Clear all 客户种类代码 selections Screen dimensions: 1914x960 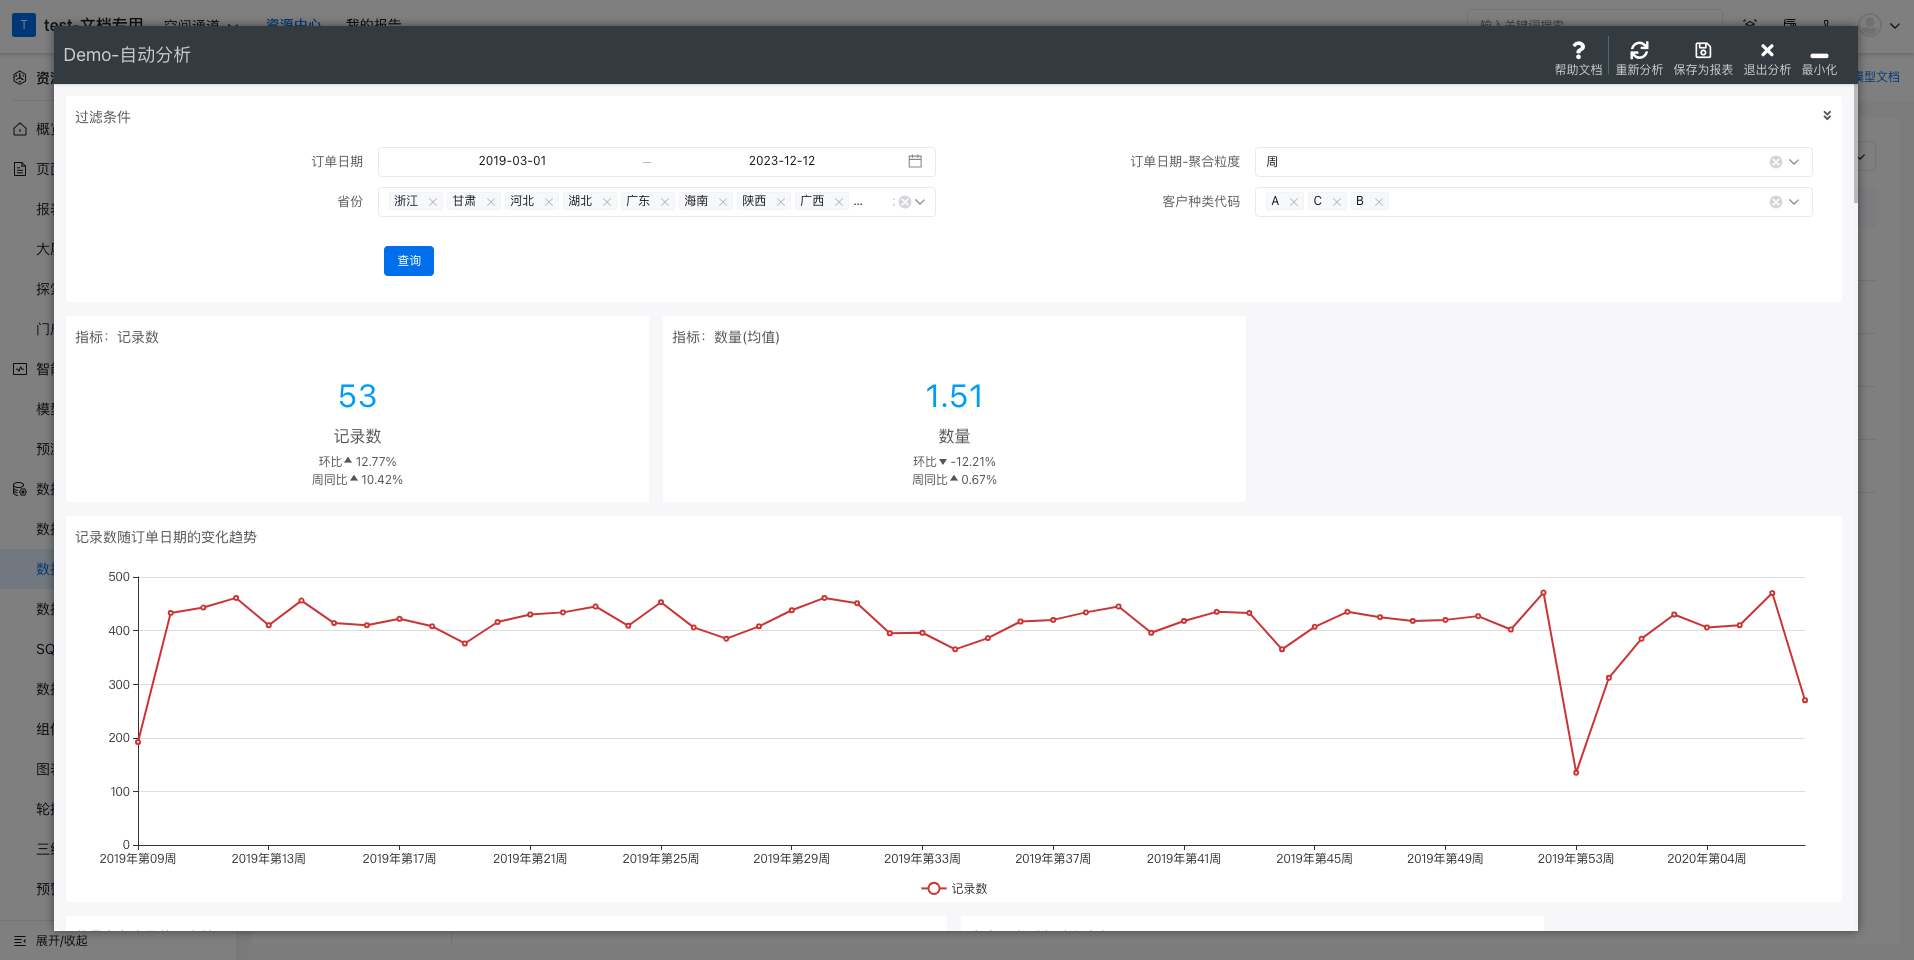1776,202
